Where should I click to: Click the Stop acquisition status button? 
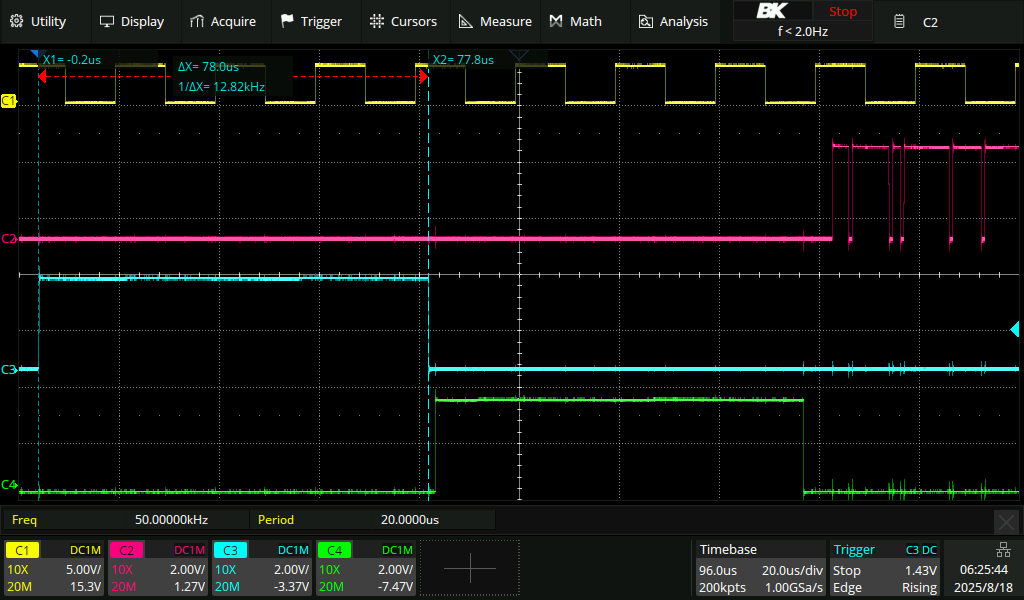coord(842,11)
